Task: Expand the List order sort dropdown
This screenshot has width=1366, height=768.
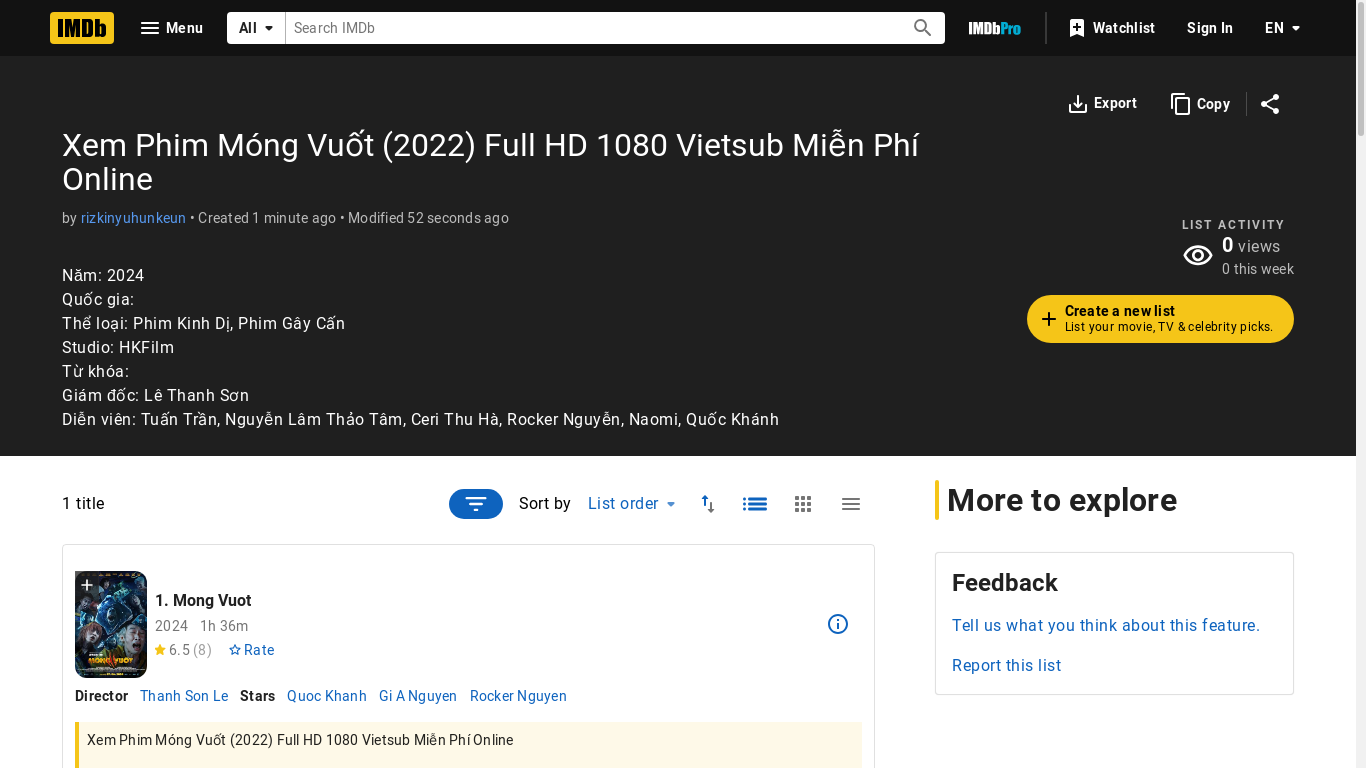Action: 632,504
